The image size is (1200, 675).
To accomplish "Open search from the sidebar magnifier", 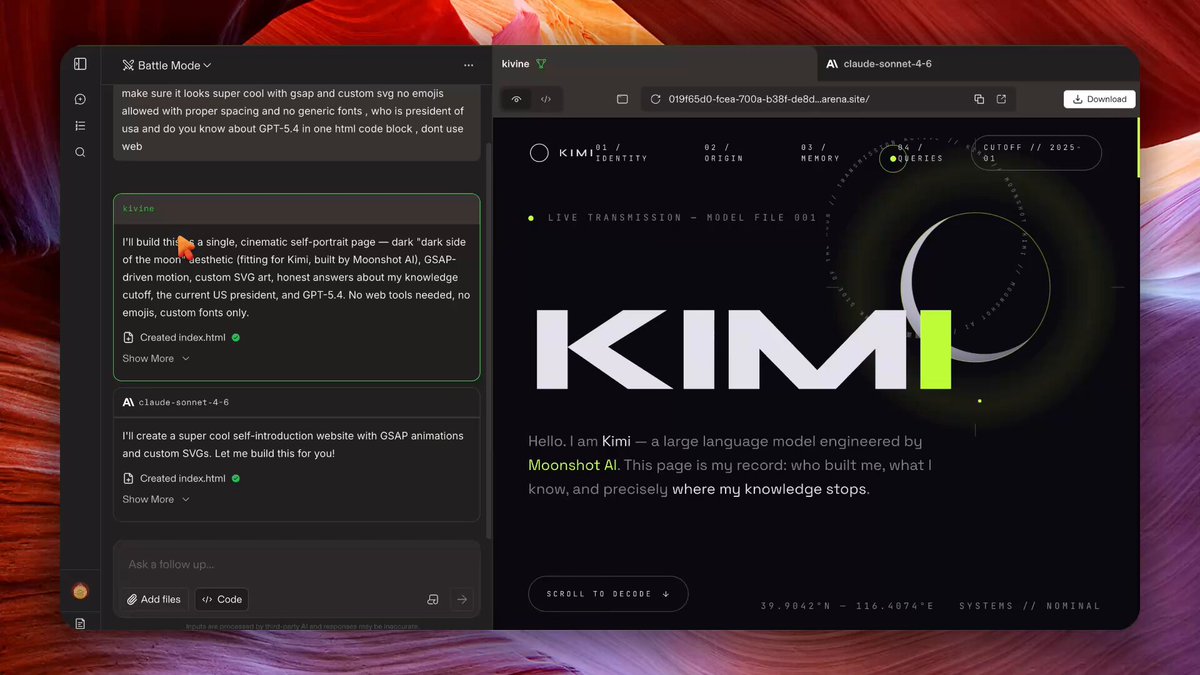I will pos(80,152).
